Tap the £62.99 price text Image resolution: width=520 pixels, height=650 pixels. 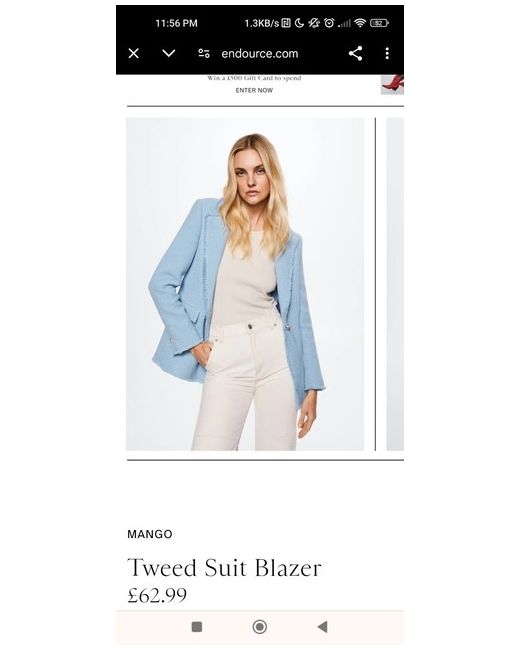click(157, 595)
